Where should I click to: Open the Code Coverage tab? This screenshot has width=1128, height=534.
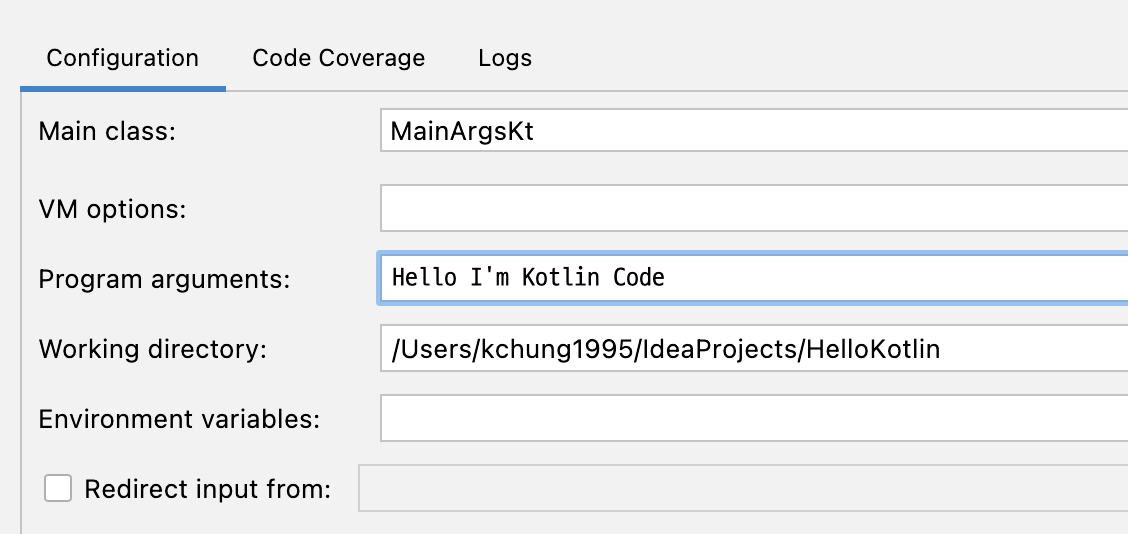click(x=338, y=58)
